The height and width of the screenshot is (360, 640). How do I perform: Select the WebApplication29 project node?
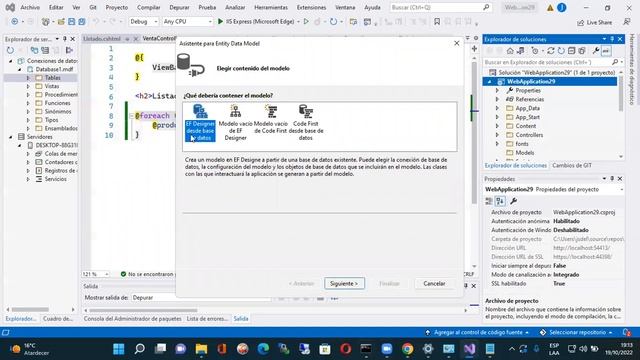pyautogui.click(x=531, y=81)
